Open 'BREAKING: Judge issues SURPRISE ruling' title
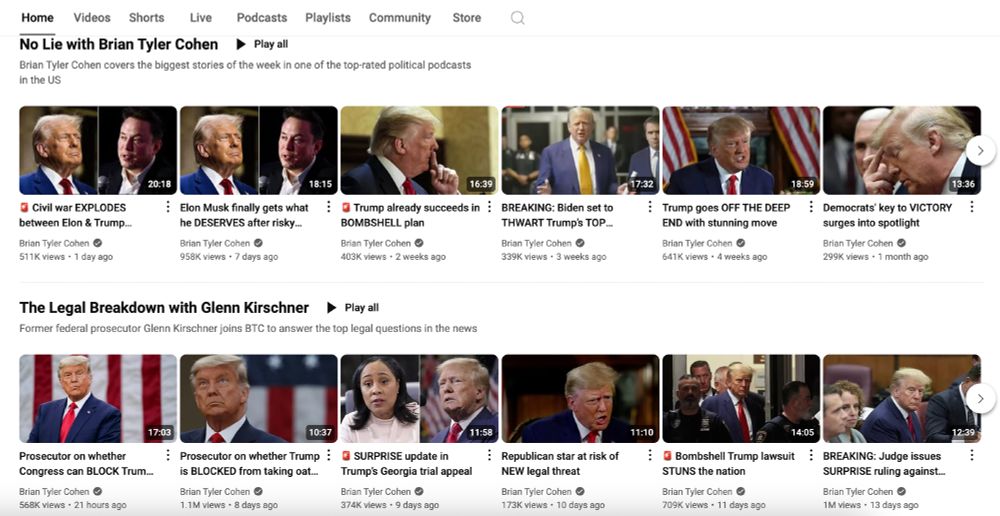Image resolution: width=1000 pixels, height=516 pixels. tap(884, 464)
